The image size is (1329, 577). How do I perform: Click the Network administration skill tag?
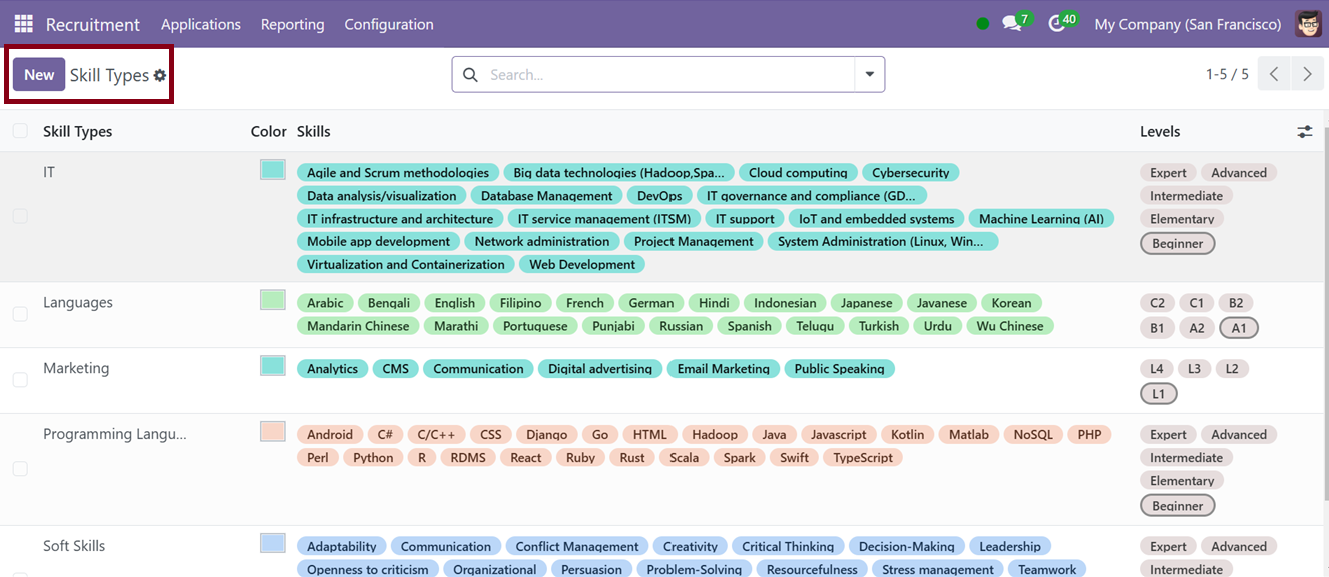click(542, 242)
